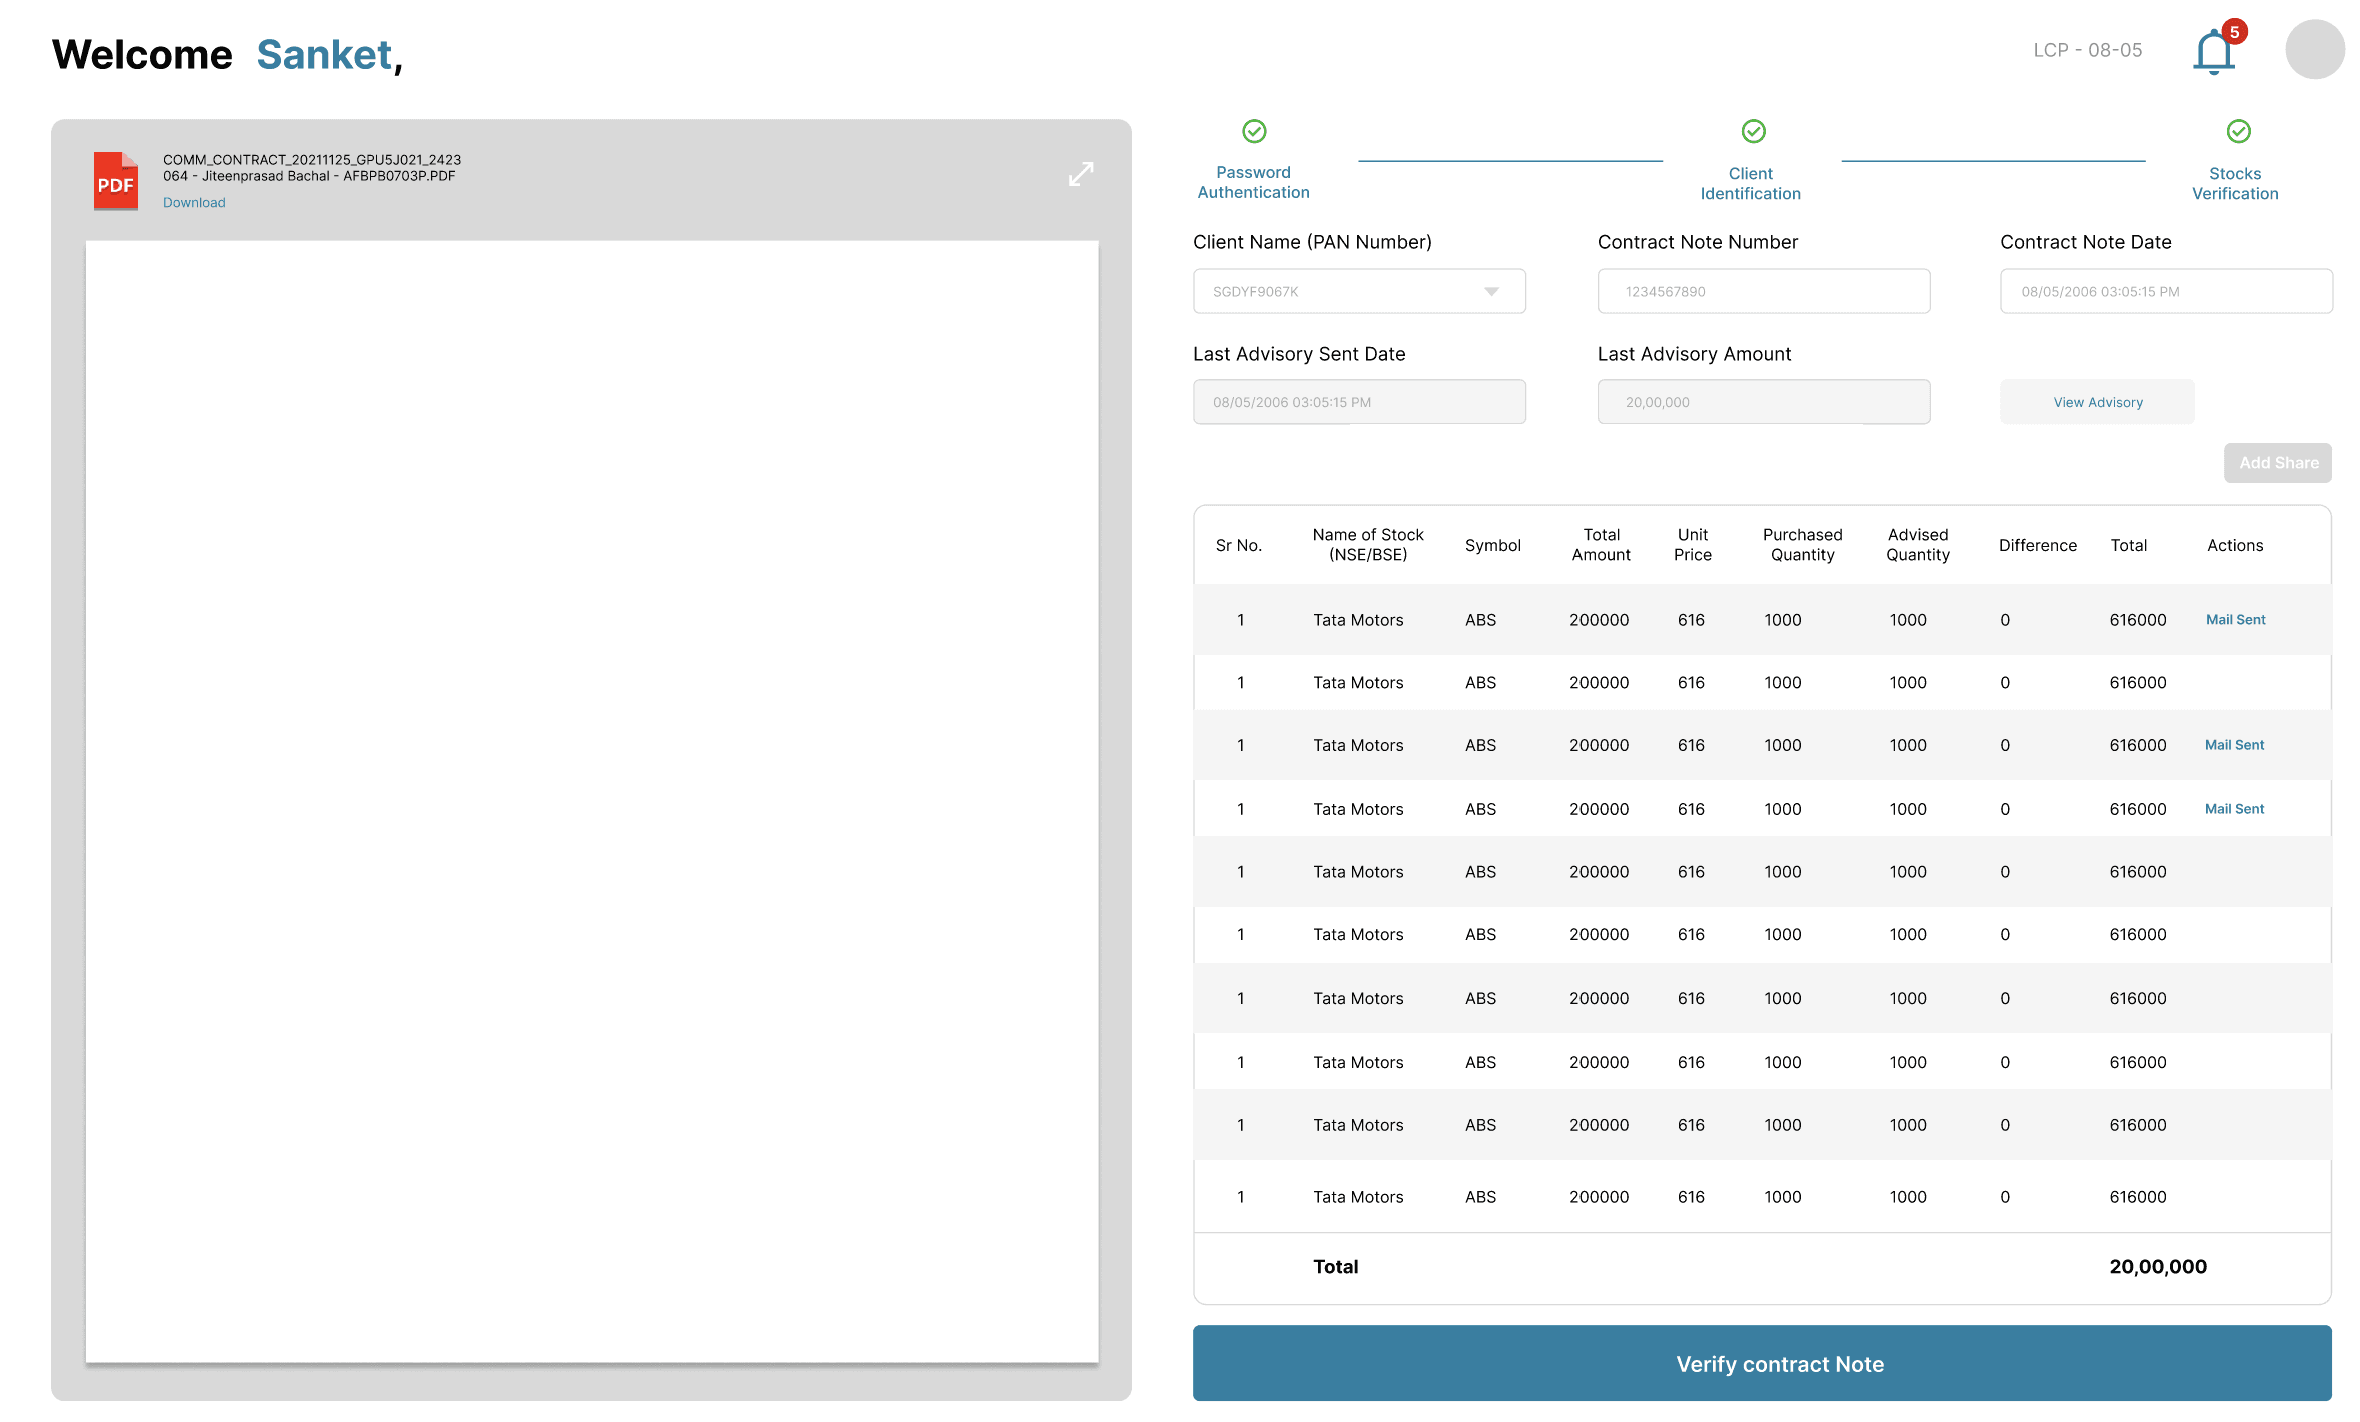Focus the Contract Note Number field

pyautogui.click(x=1763, y=292)
